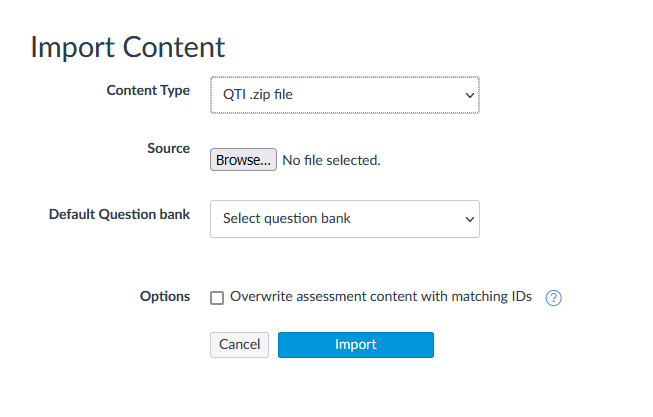Click the 'Overwrite assessment content with matching IDs' label
The width and height of the screenshot is (653, 417).
pyautogui.click(x=381, y=297)
